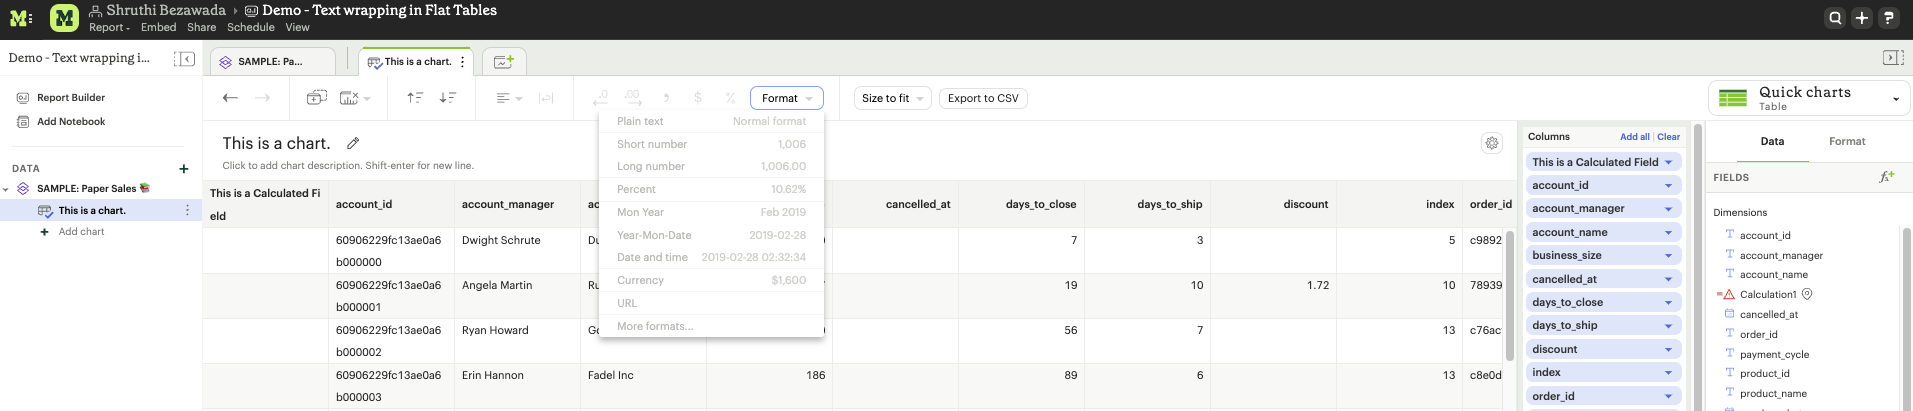The width and height of the screenshot is (1913, 411).
Task: Switch to the Format tab in right panel
Action: 1846,142
